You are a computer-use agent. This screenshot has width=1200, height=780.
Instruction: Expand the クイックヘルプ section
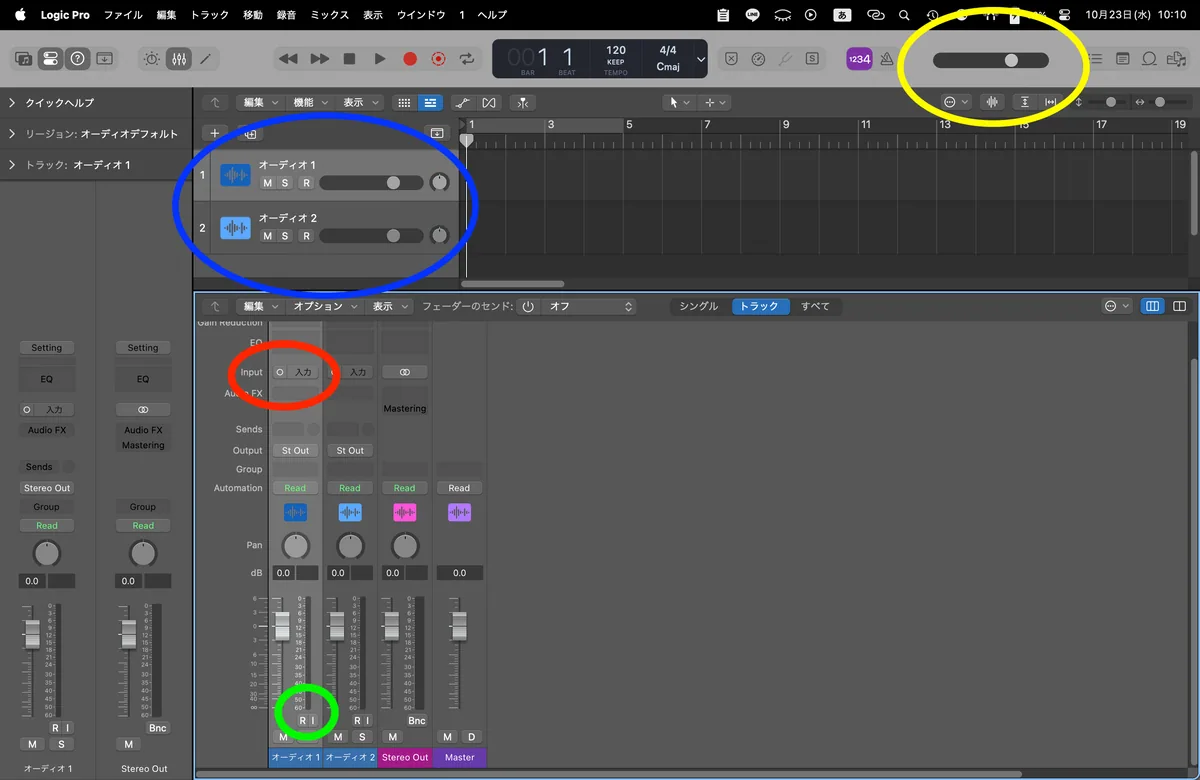pyautogui.click(x=12, y=103)
